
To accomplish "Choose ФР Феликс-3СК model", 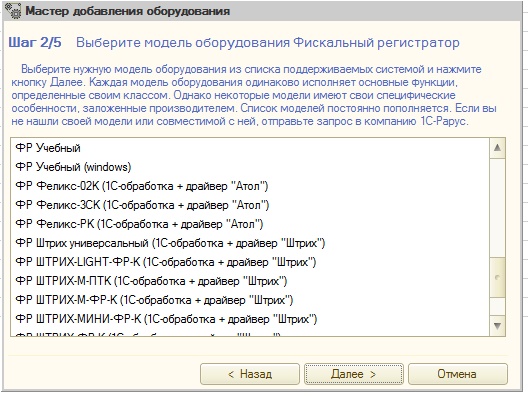I will click(x=250, y=205).
